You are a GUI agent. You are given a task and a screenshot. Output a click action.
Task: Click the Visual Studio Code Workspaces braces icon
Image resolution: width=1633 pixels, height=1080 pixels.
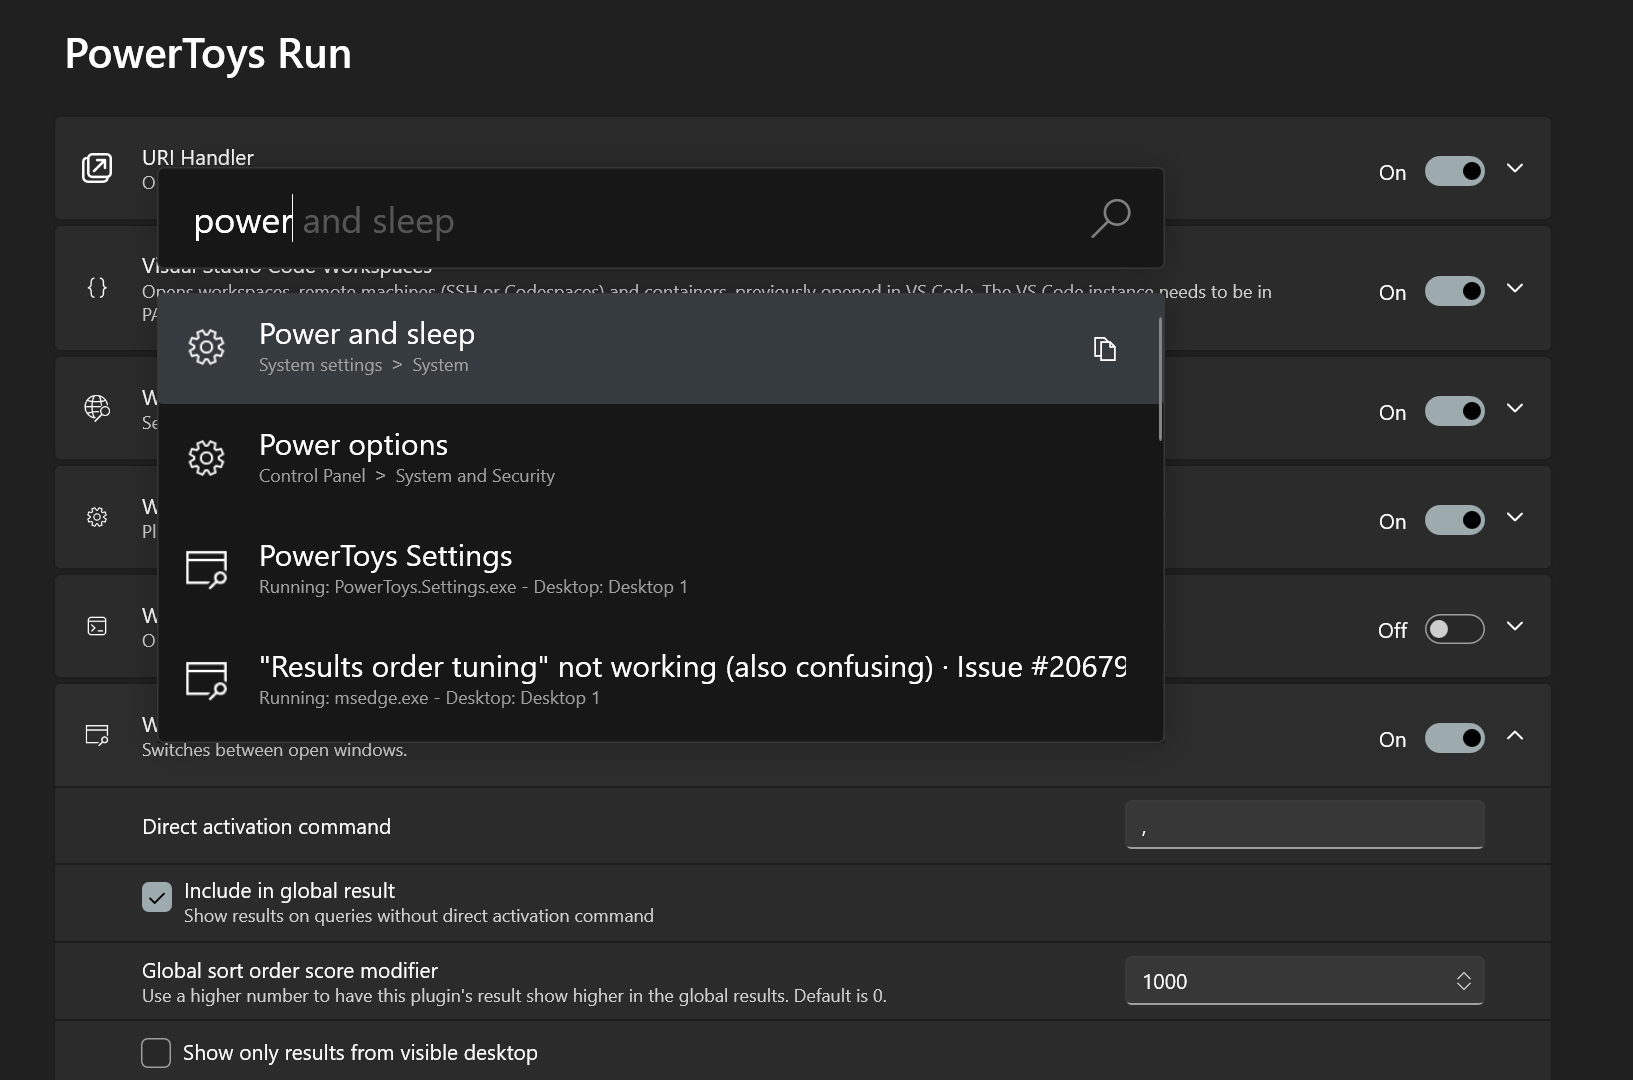[x=97, y=287]
